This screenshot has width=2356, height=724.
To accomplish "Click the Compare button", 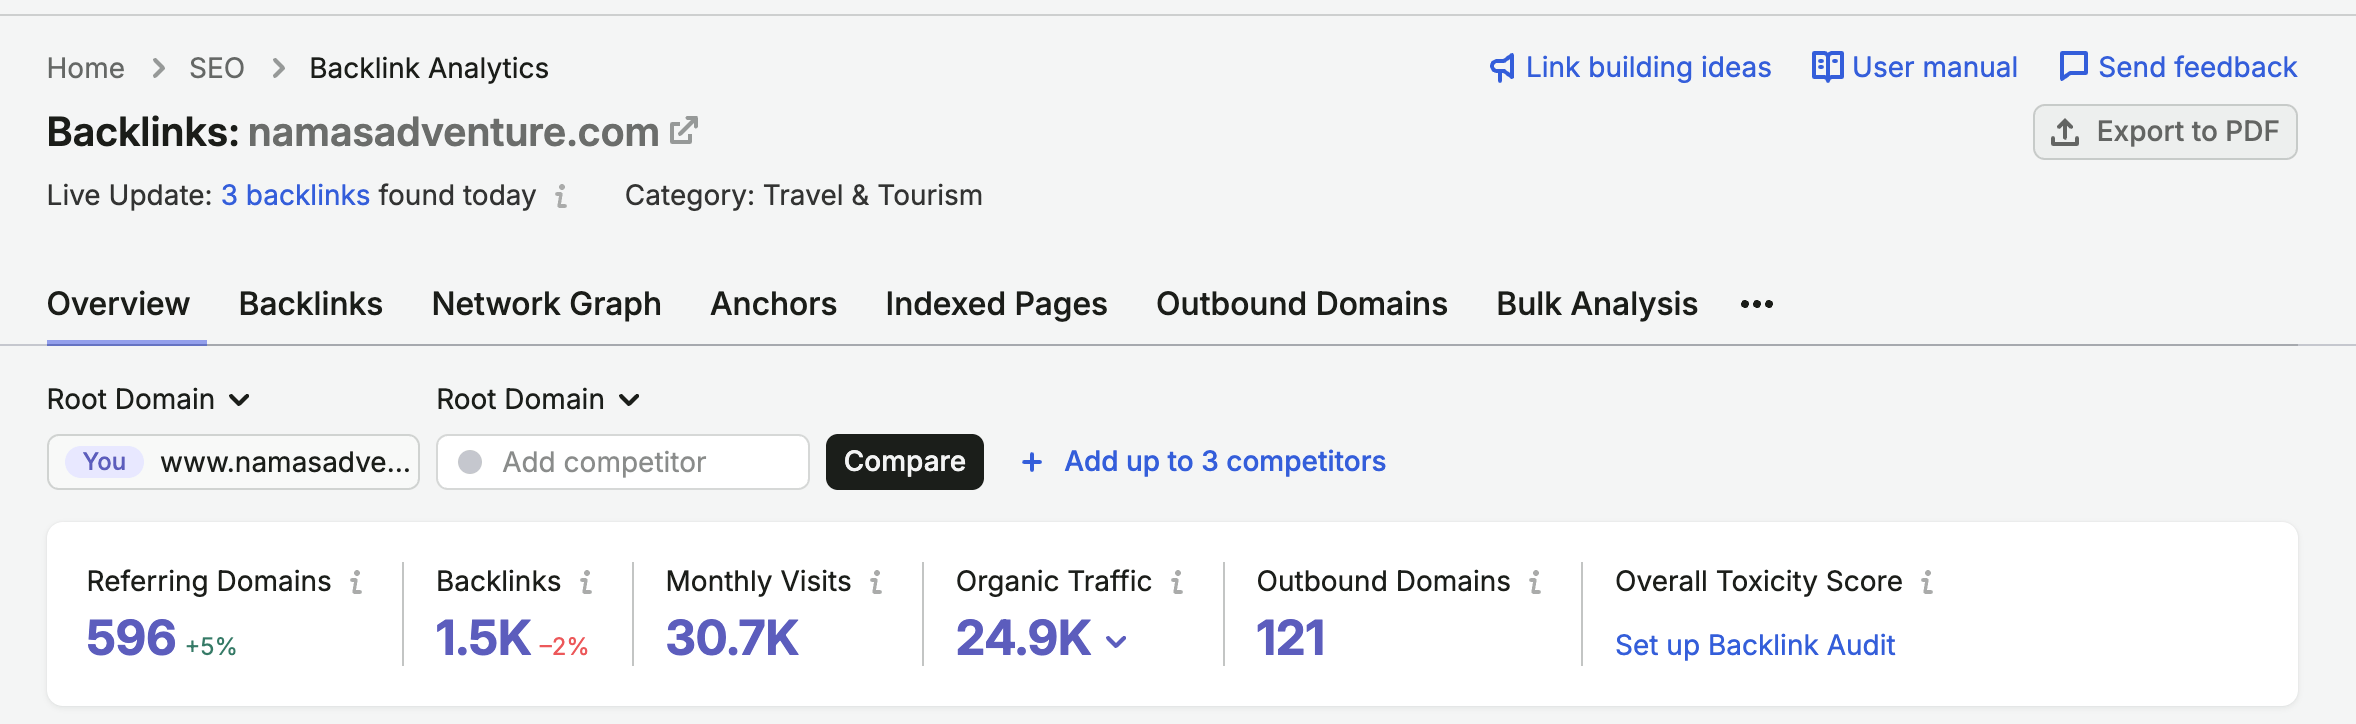I will click(905, 462).
